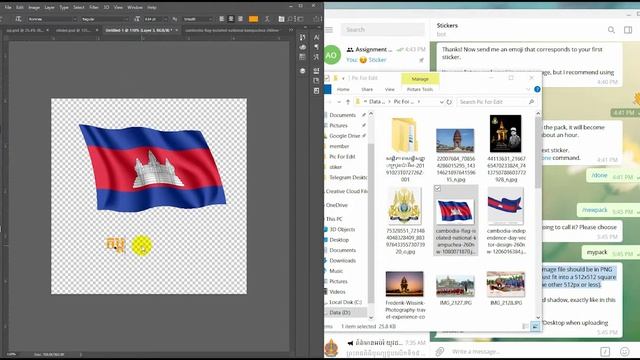The image size is (640, 360).
Task: Click the Search Pic For Edit field
Action: tap(496, 102)
